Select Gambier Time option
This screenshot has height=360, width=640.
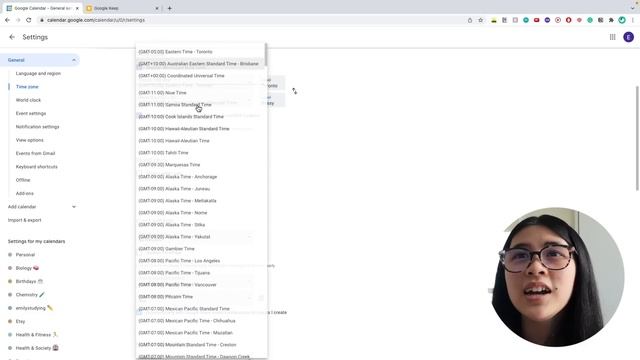(200, 249)
